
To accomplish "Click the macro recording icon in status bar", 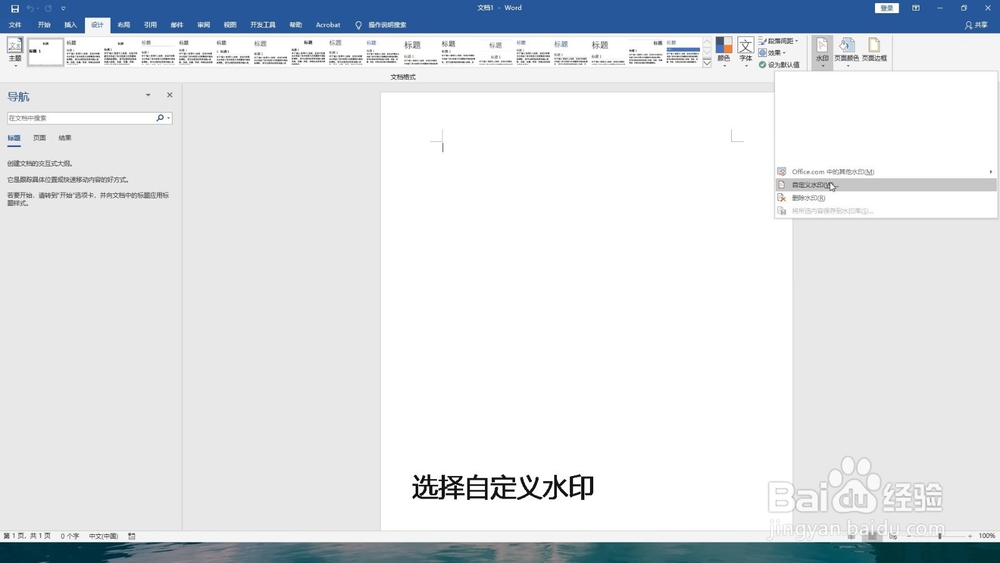I will pos(132,536).
